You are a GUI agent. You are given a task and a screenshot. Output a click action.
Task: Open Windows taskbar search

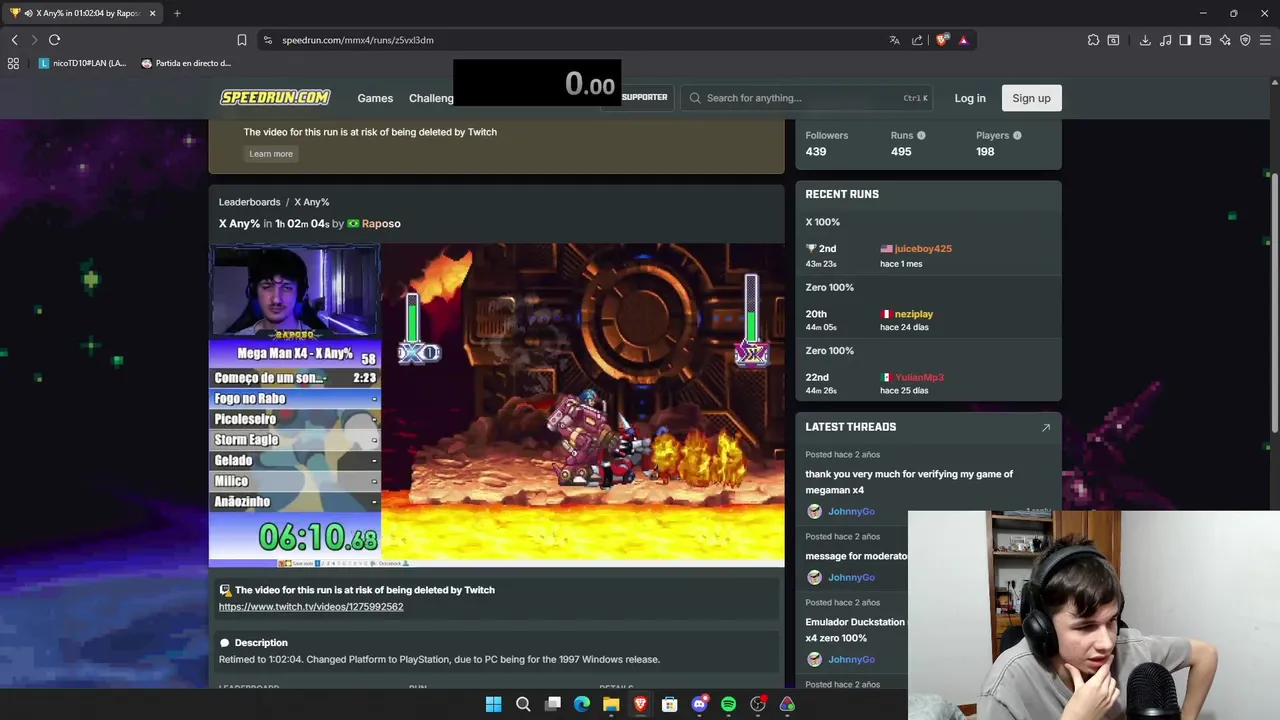(x=523, y=704)
